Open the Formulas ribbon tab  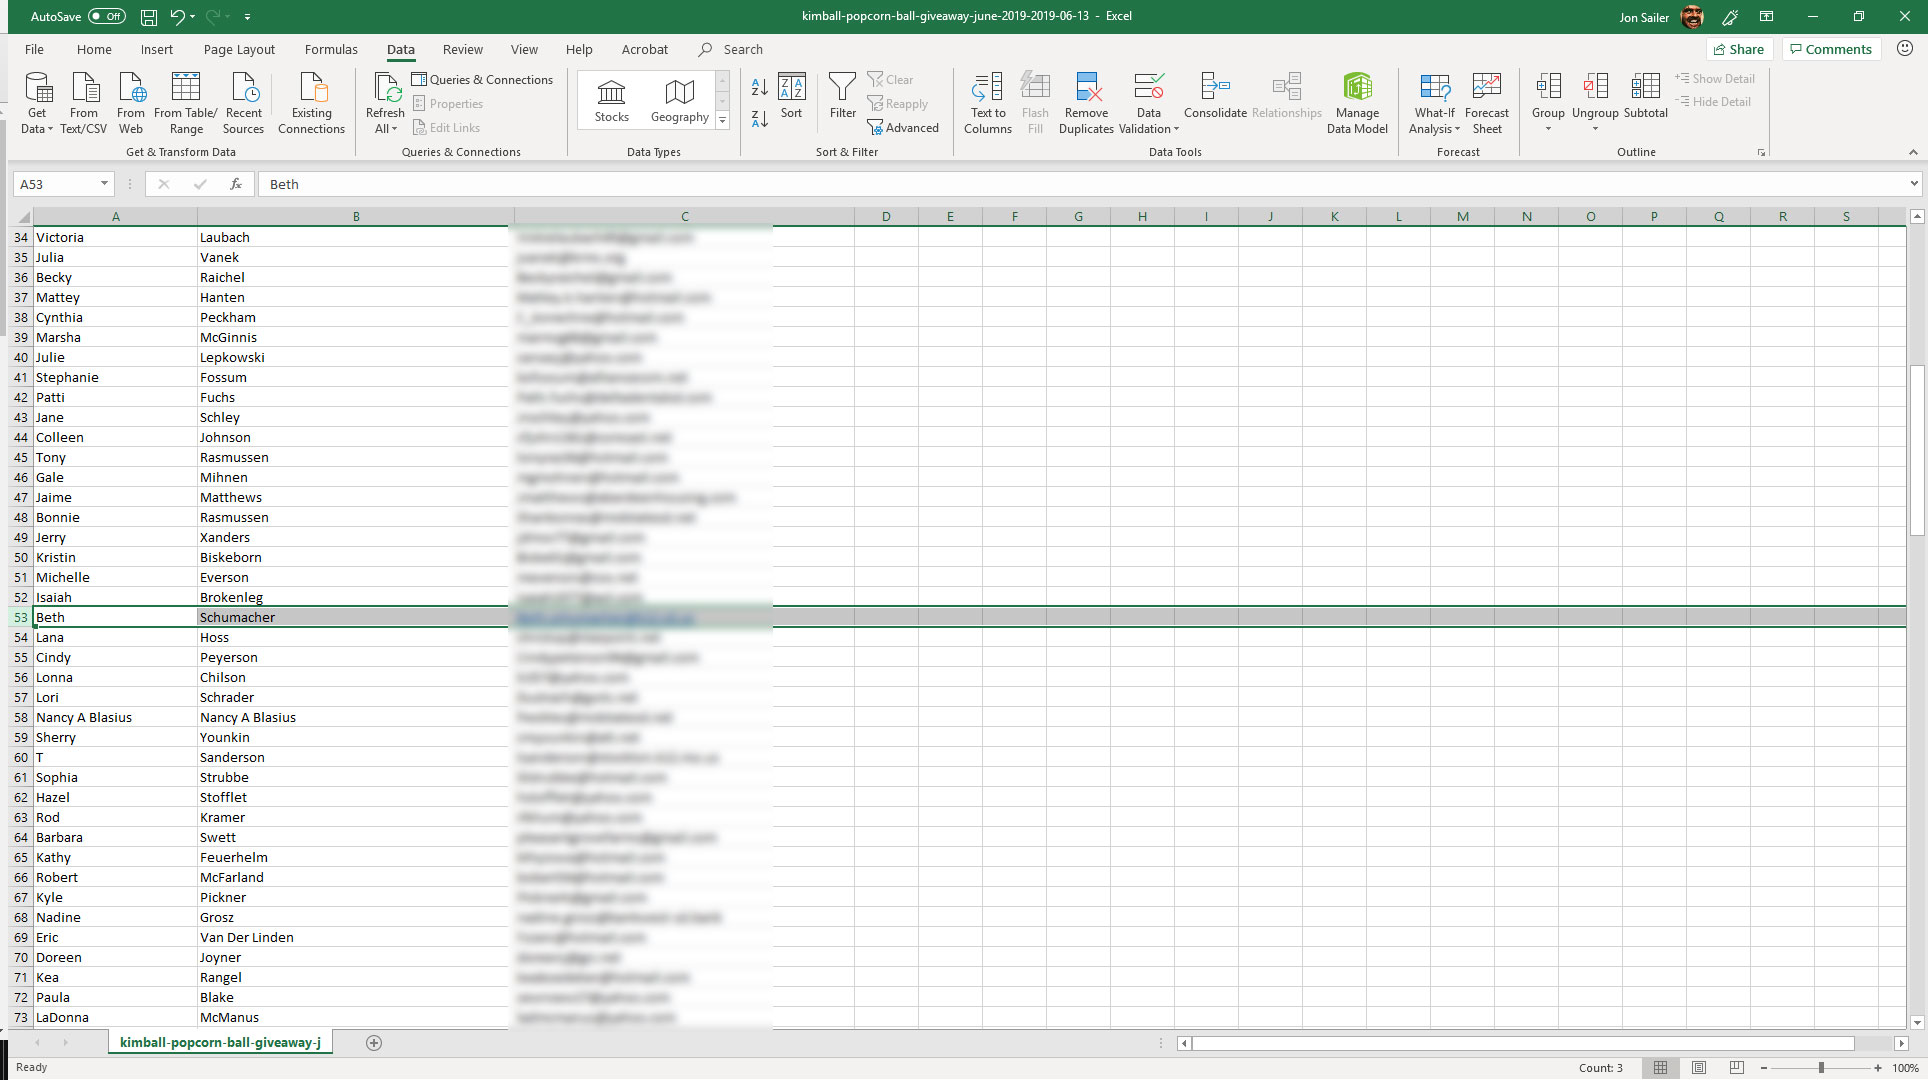click(331, 49)
